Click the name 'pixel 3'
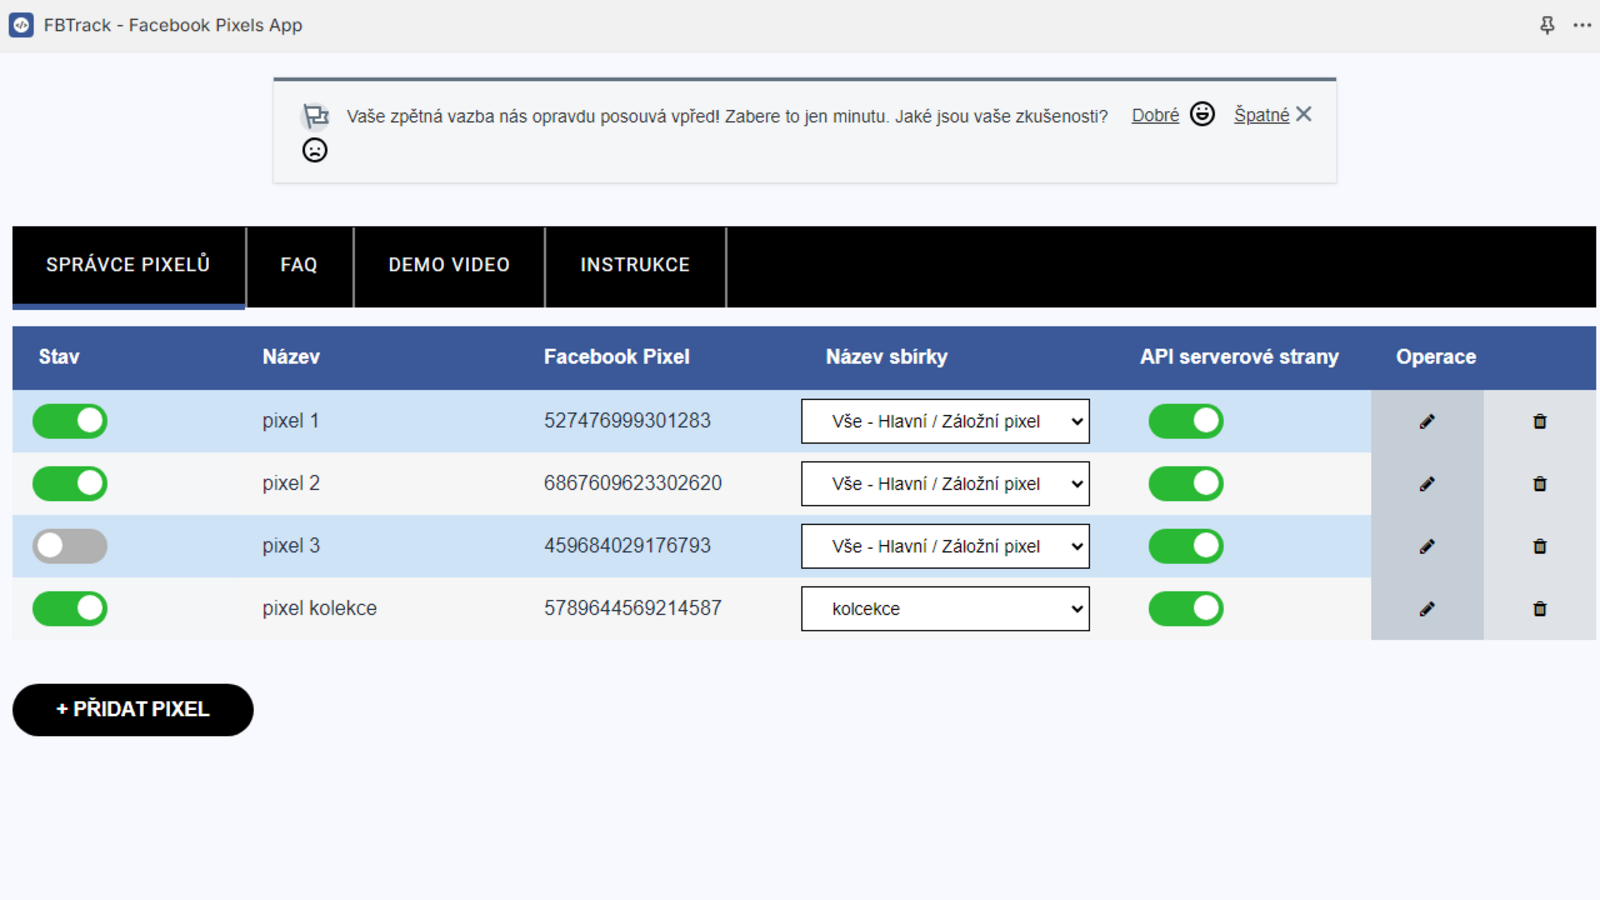Viewport: 1600px width, 900px height. [x=290, y=546]
